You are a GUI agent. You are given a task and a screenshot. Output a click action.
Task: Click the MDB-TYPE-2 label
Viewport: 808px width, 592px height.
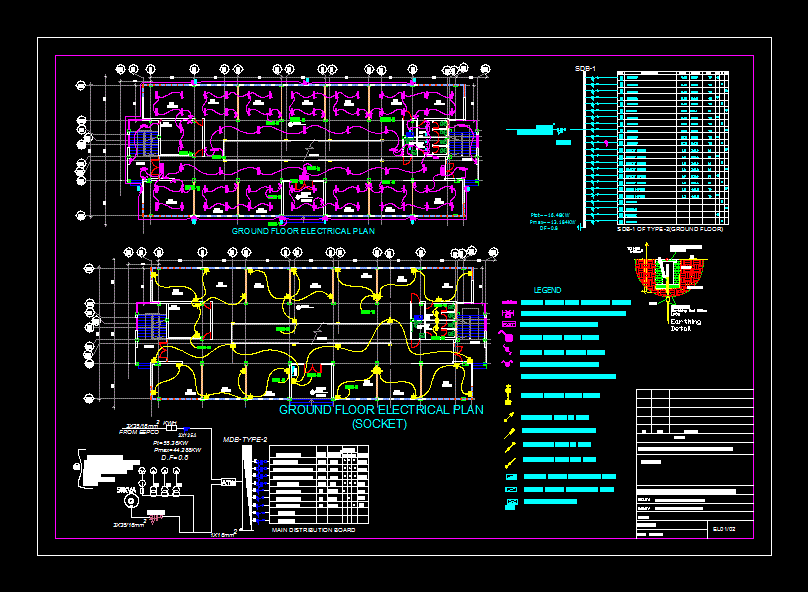[245, 439]
